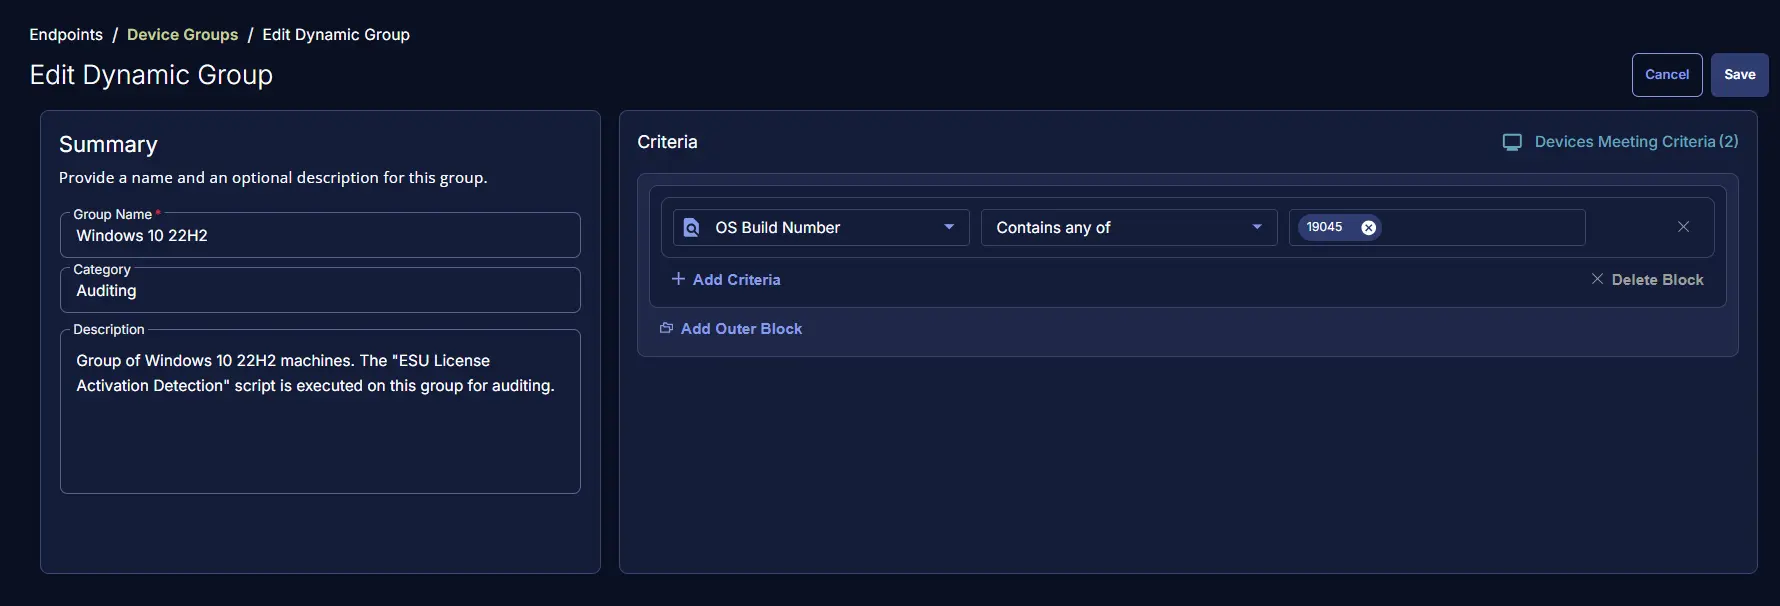Delete the OS Build Number criteria row
The height and width of the screenshot is (606, 1780).
tap(1683, 227)
